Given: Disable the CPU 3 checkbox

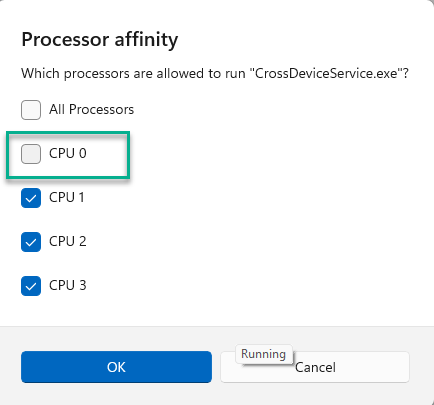Looking at the screenshot, I should tap(54, 286).
